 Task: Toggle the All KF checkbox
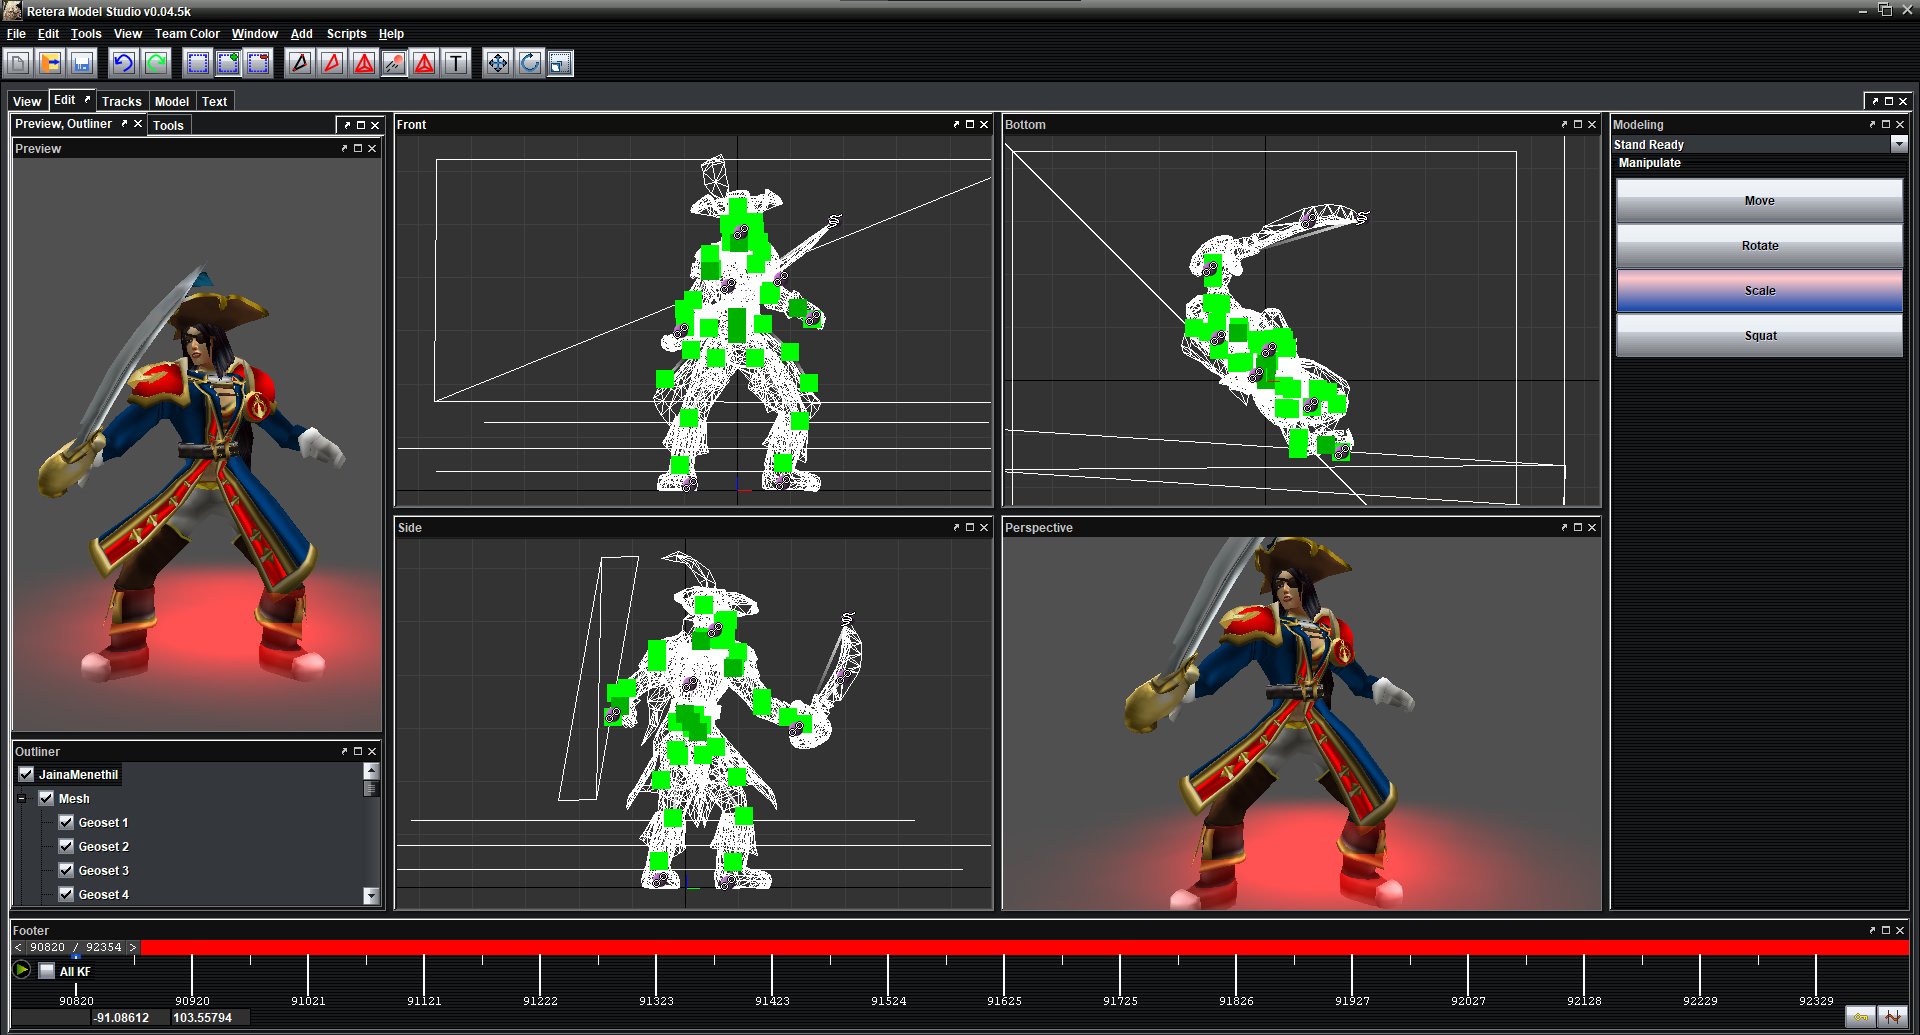pyautogui.click(x=47, y=971)
